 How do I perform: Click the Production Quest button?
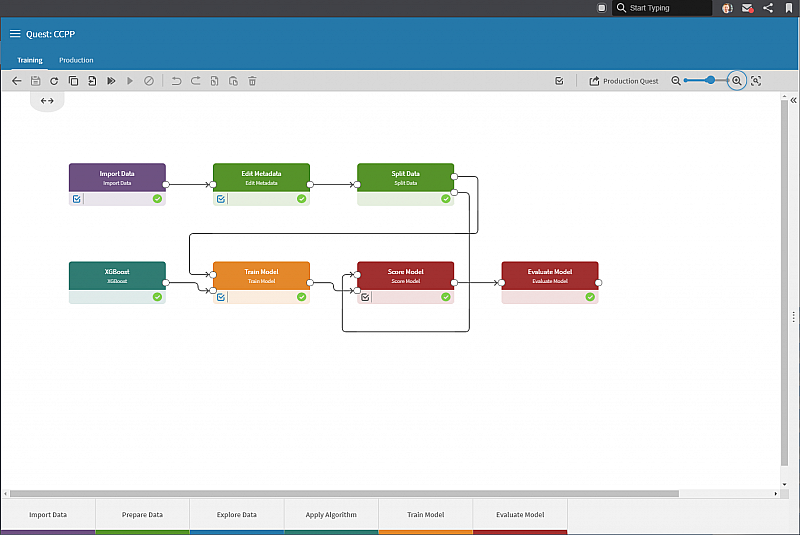pyautogui.click(x=623, y=81)
